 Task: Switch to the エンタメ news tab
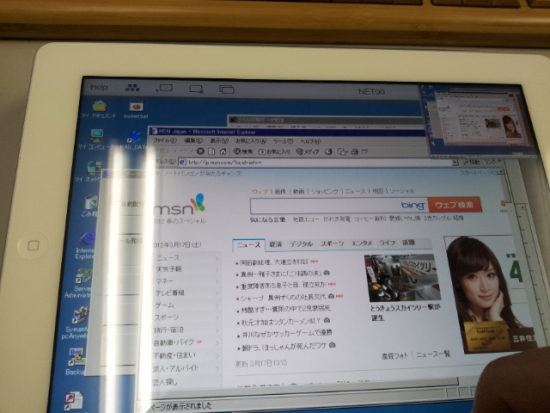click(x=362, y=243)
